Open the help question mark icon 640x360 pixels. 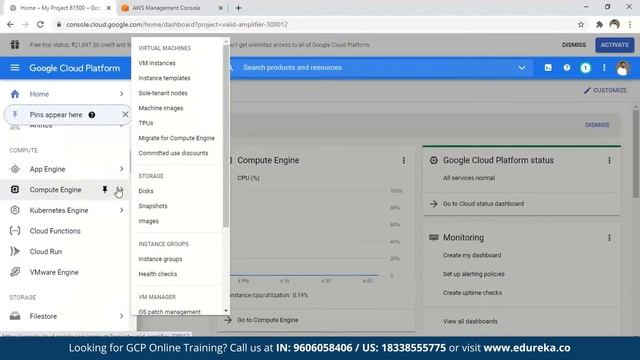(567, 68)
